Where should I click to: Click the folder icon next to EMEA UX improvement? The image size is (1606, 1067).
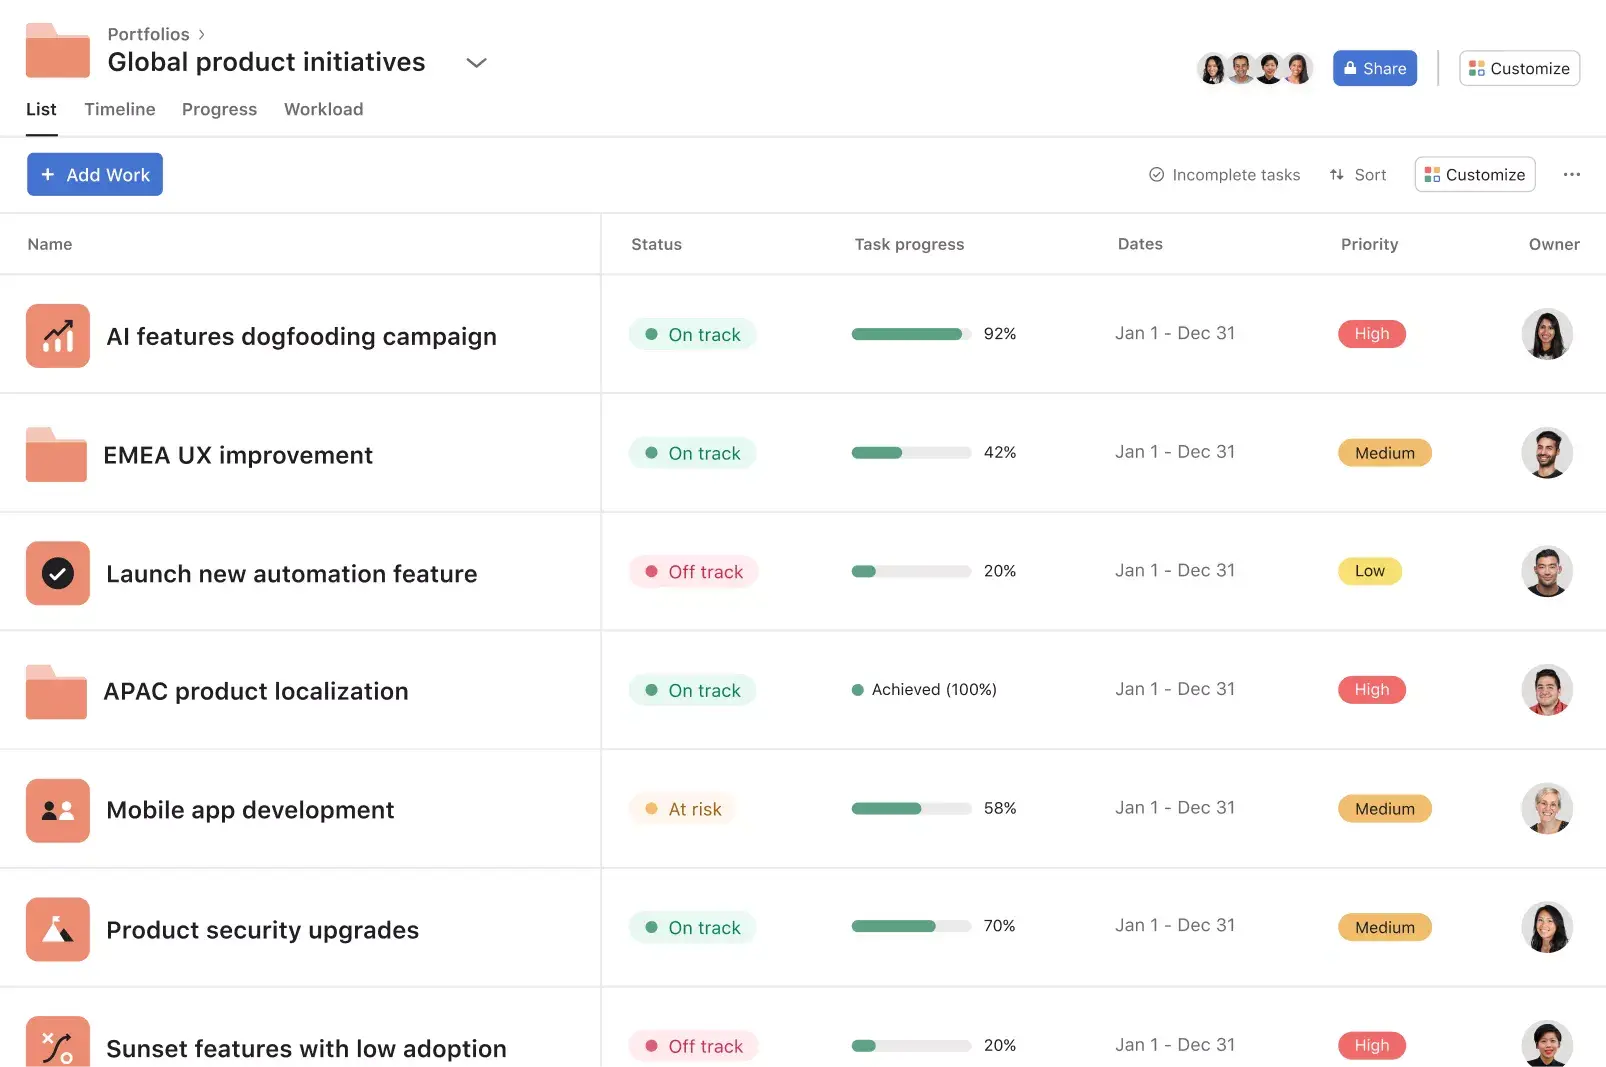(x=56, y=454)
